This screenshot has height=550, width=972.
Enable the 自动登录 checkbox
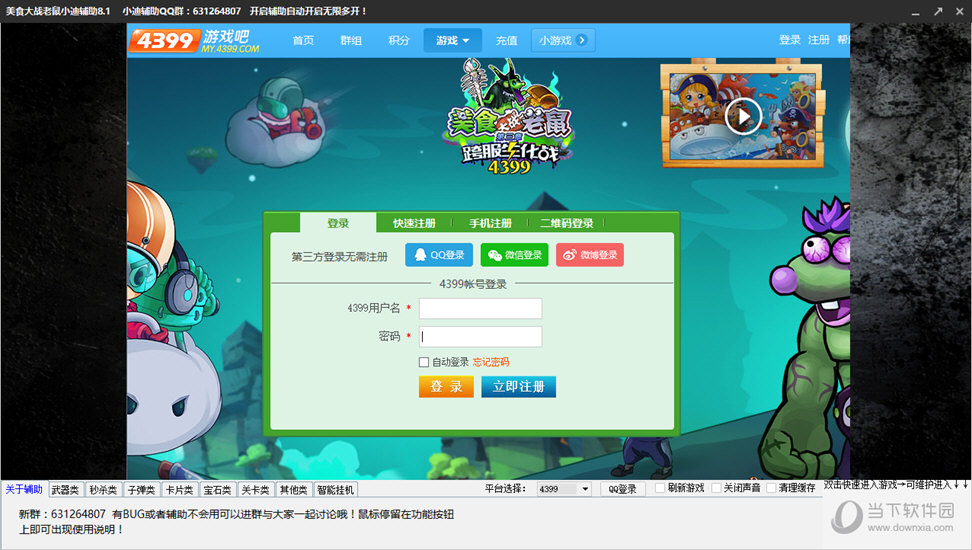[424, 362]
